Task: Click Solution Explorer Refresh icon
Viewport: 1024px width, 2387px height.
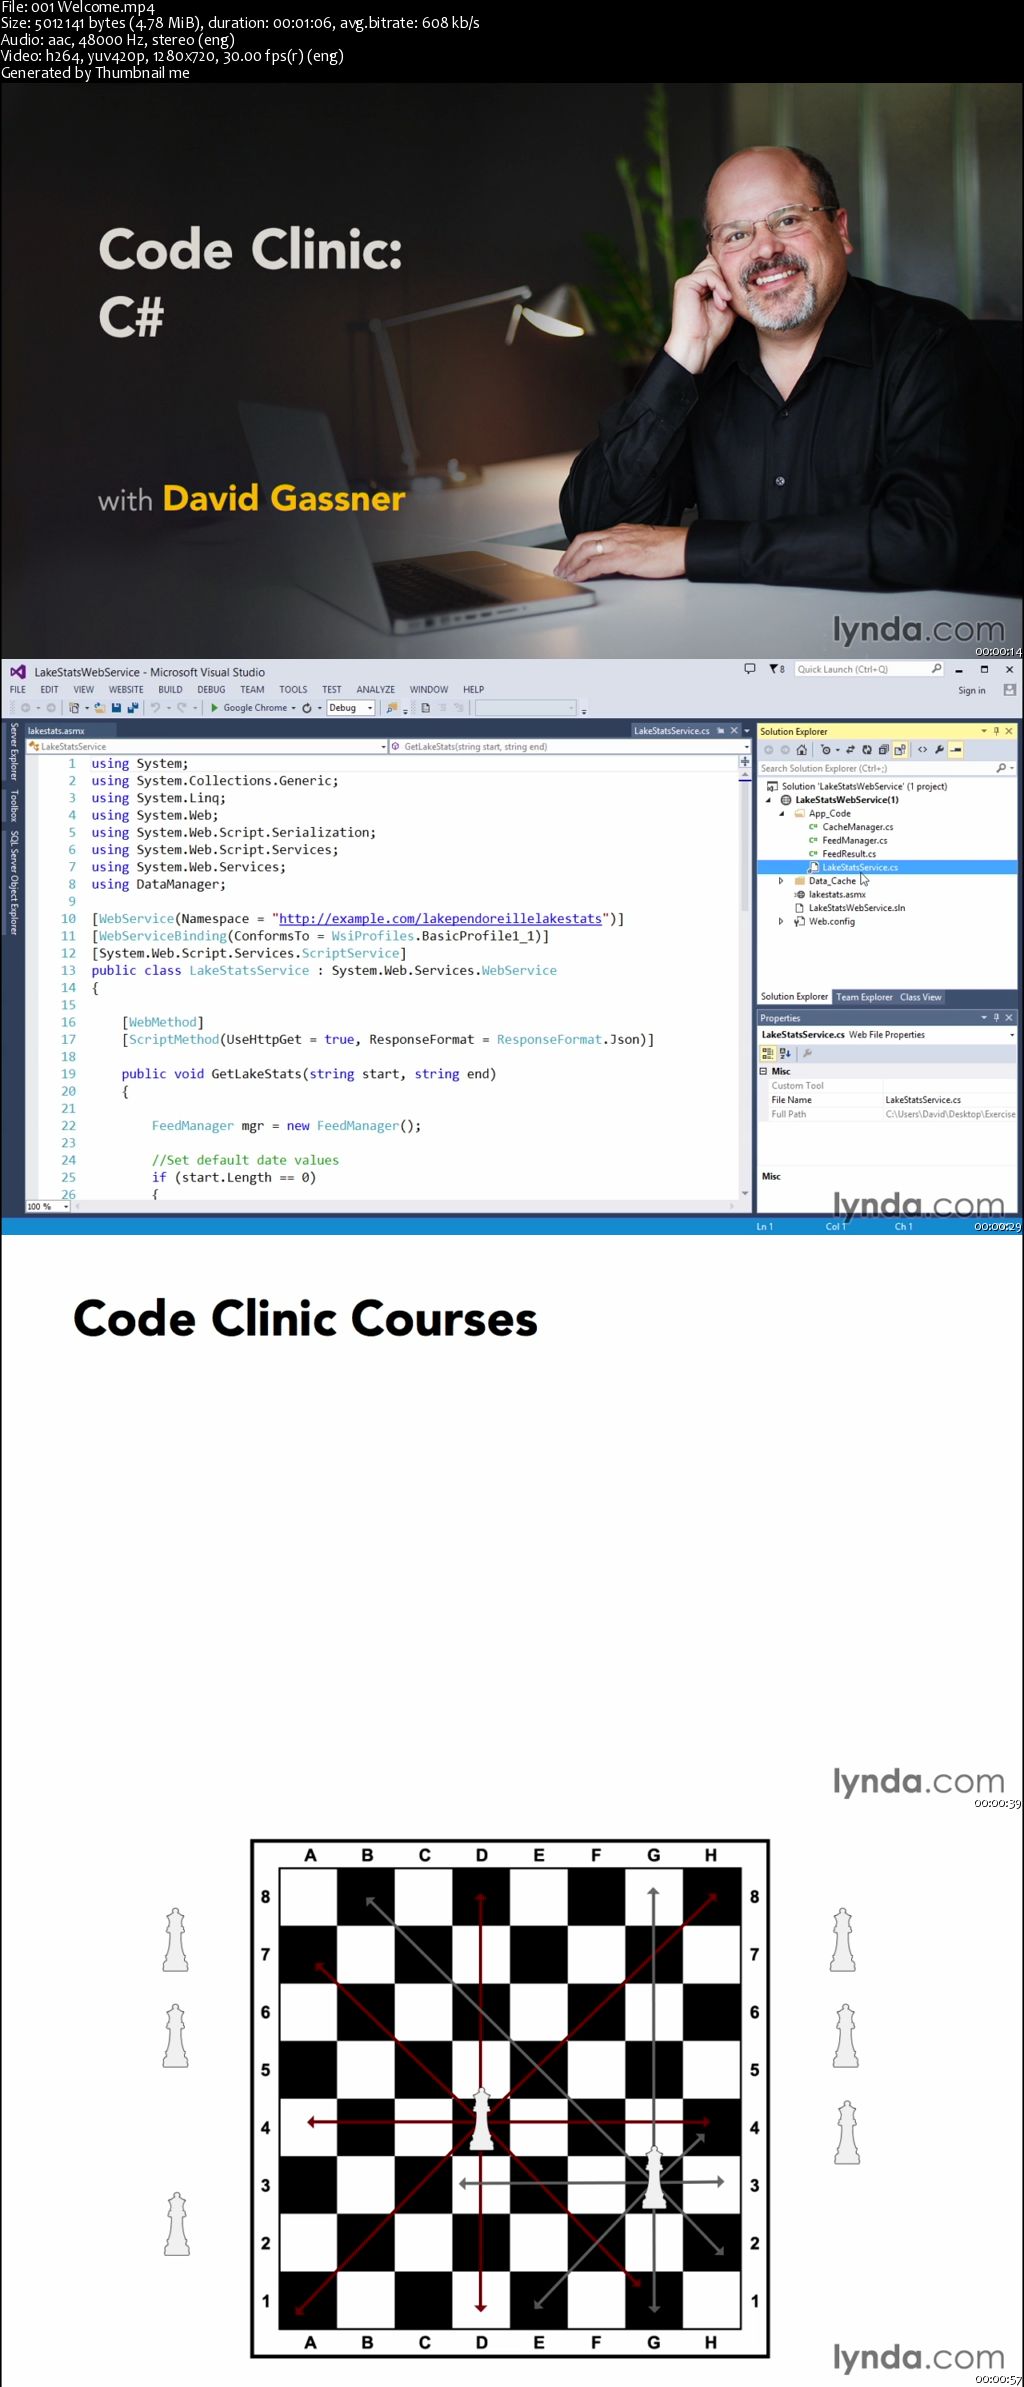Action: tap(867, 750)
